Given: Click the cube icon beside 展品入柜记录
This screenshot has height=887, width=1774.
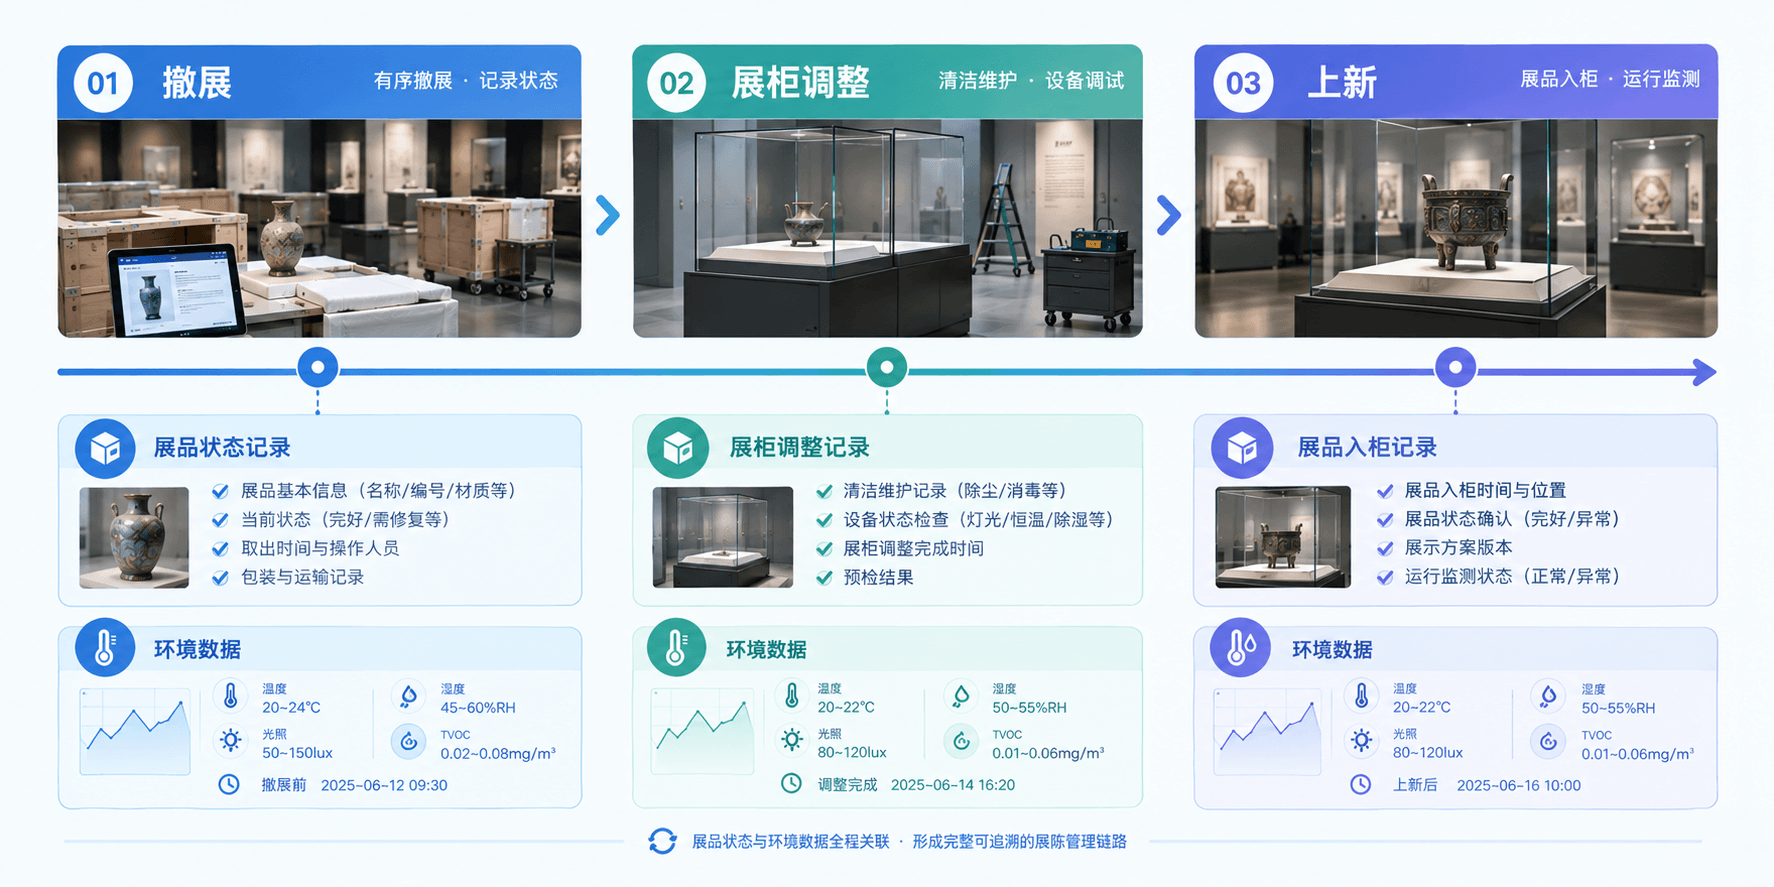Looking at the screenshot, I should coord(1241,448).
